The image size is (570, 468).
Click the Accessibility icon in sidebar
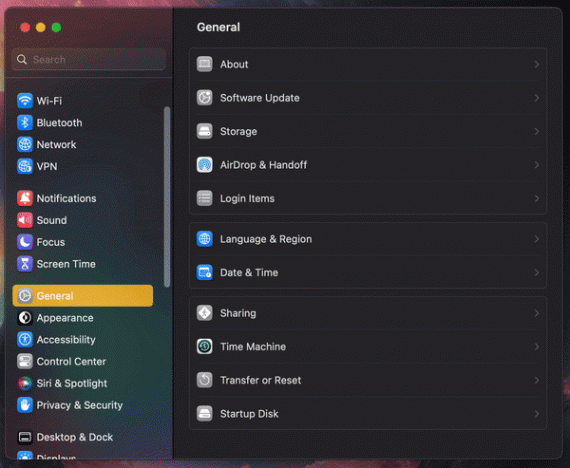[x=25, y=339]
